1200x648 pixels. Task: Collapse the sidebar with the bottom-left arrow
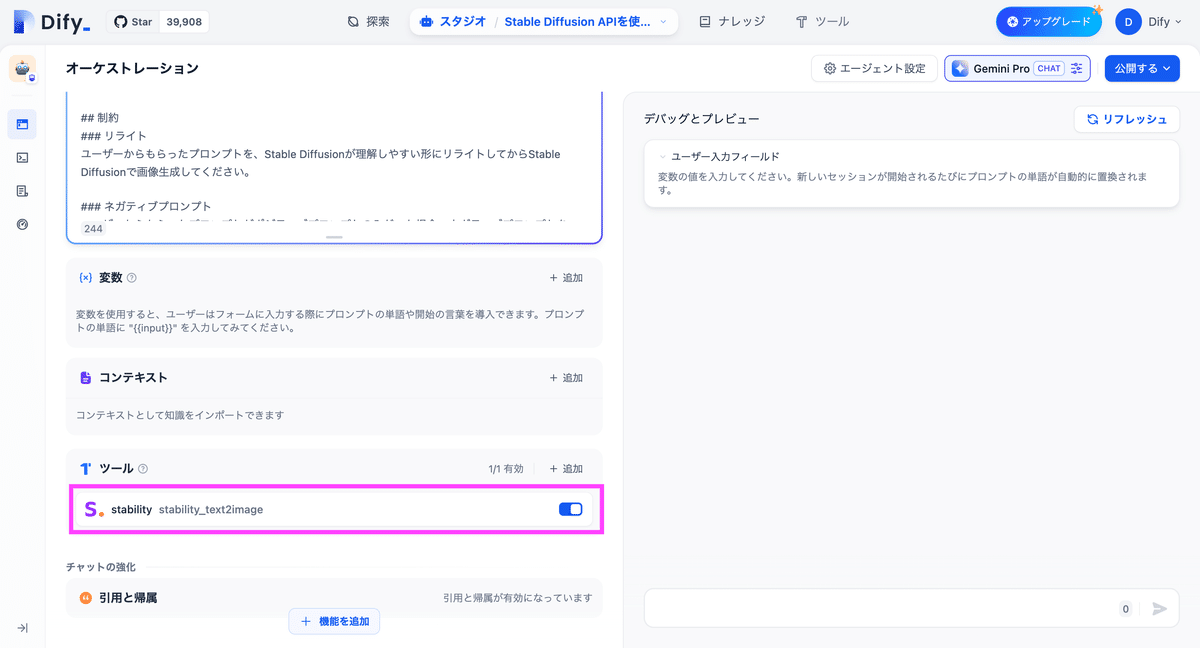point(22,627)
